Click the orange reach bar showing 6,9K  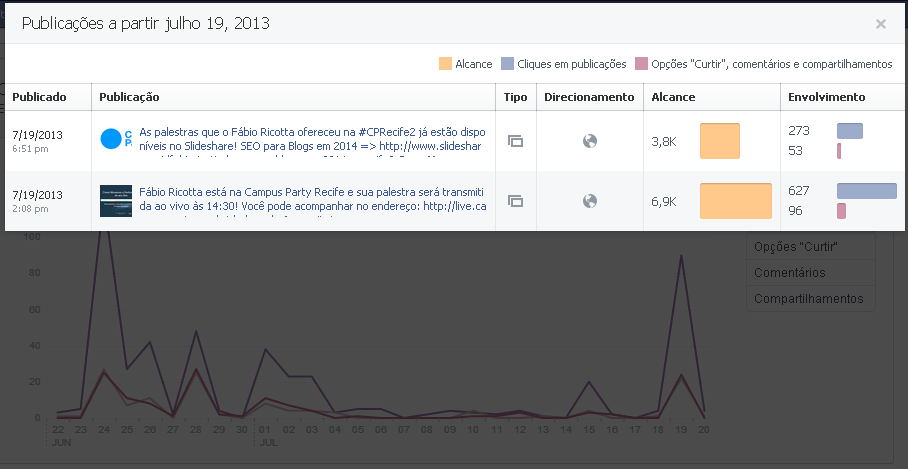(x=735, y=201)
